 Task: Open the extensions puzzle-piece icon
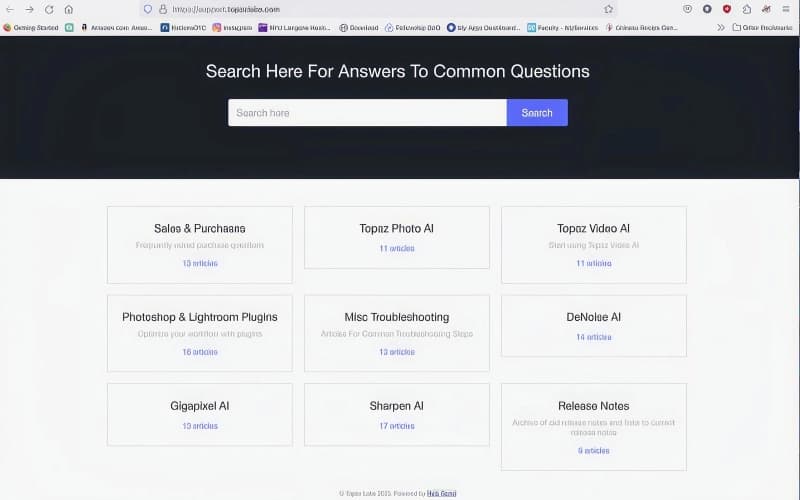point(746,9)
